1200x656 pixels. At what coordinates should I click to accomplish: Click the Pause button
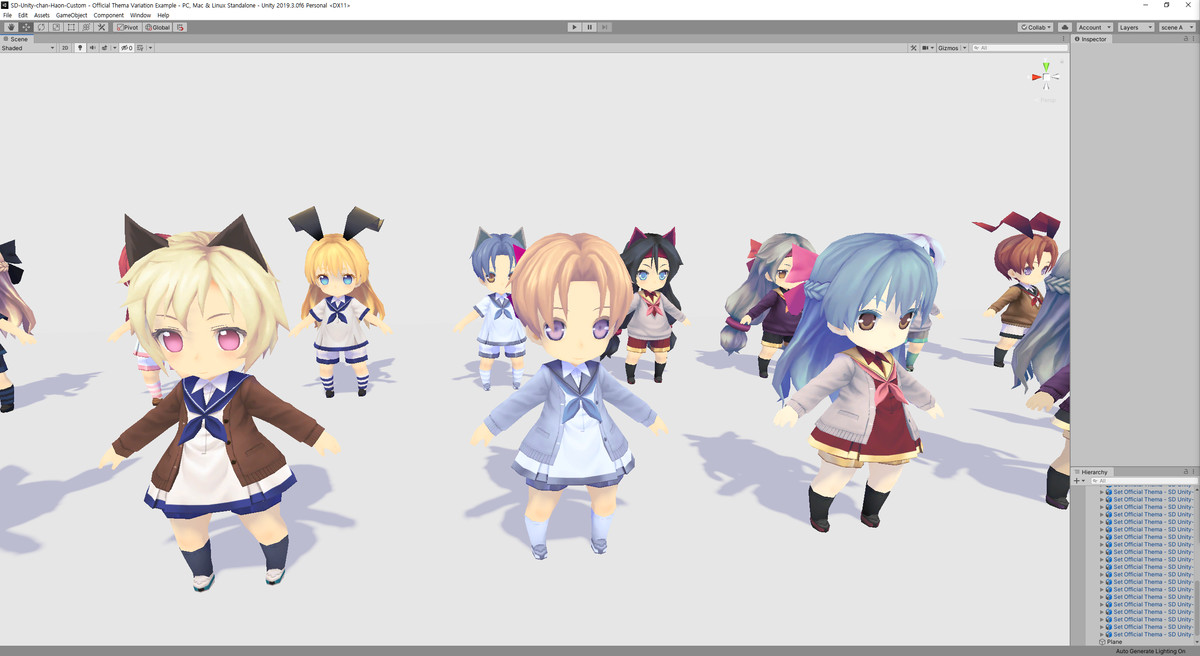[x=590, y=27]
